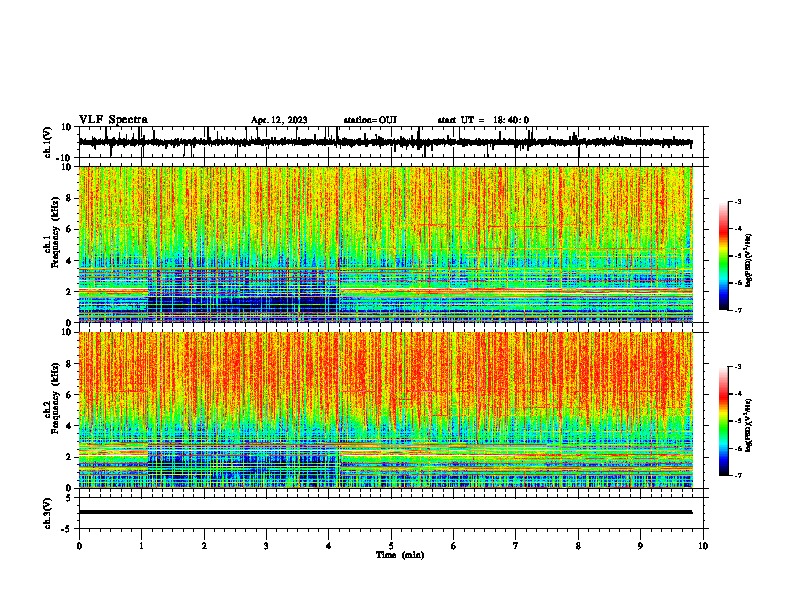Image resolution: width=792 pixels, height=612 pixels.
Task: Click the time axis tick label "3"
Action: click(x=266, y=546)
